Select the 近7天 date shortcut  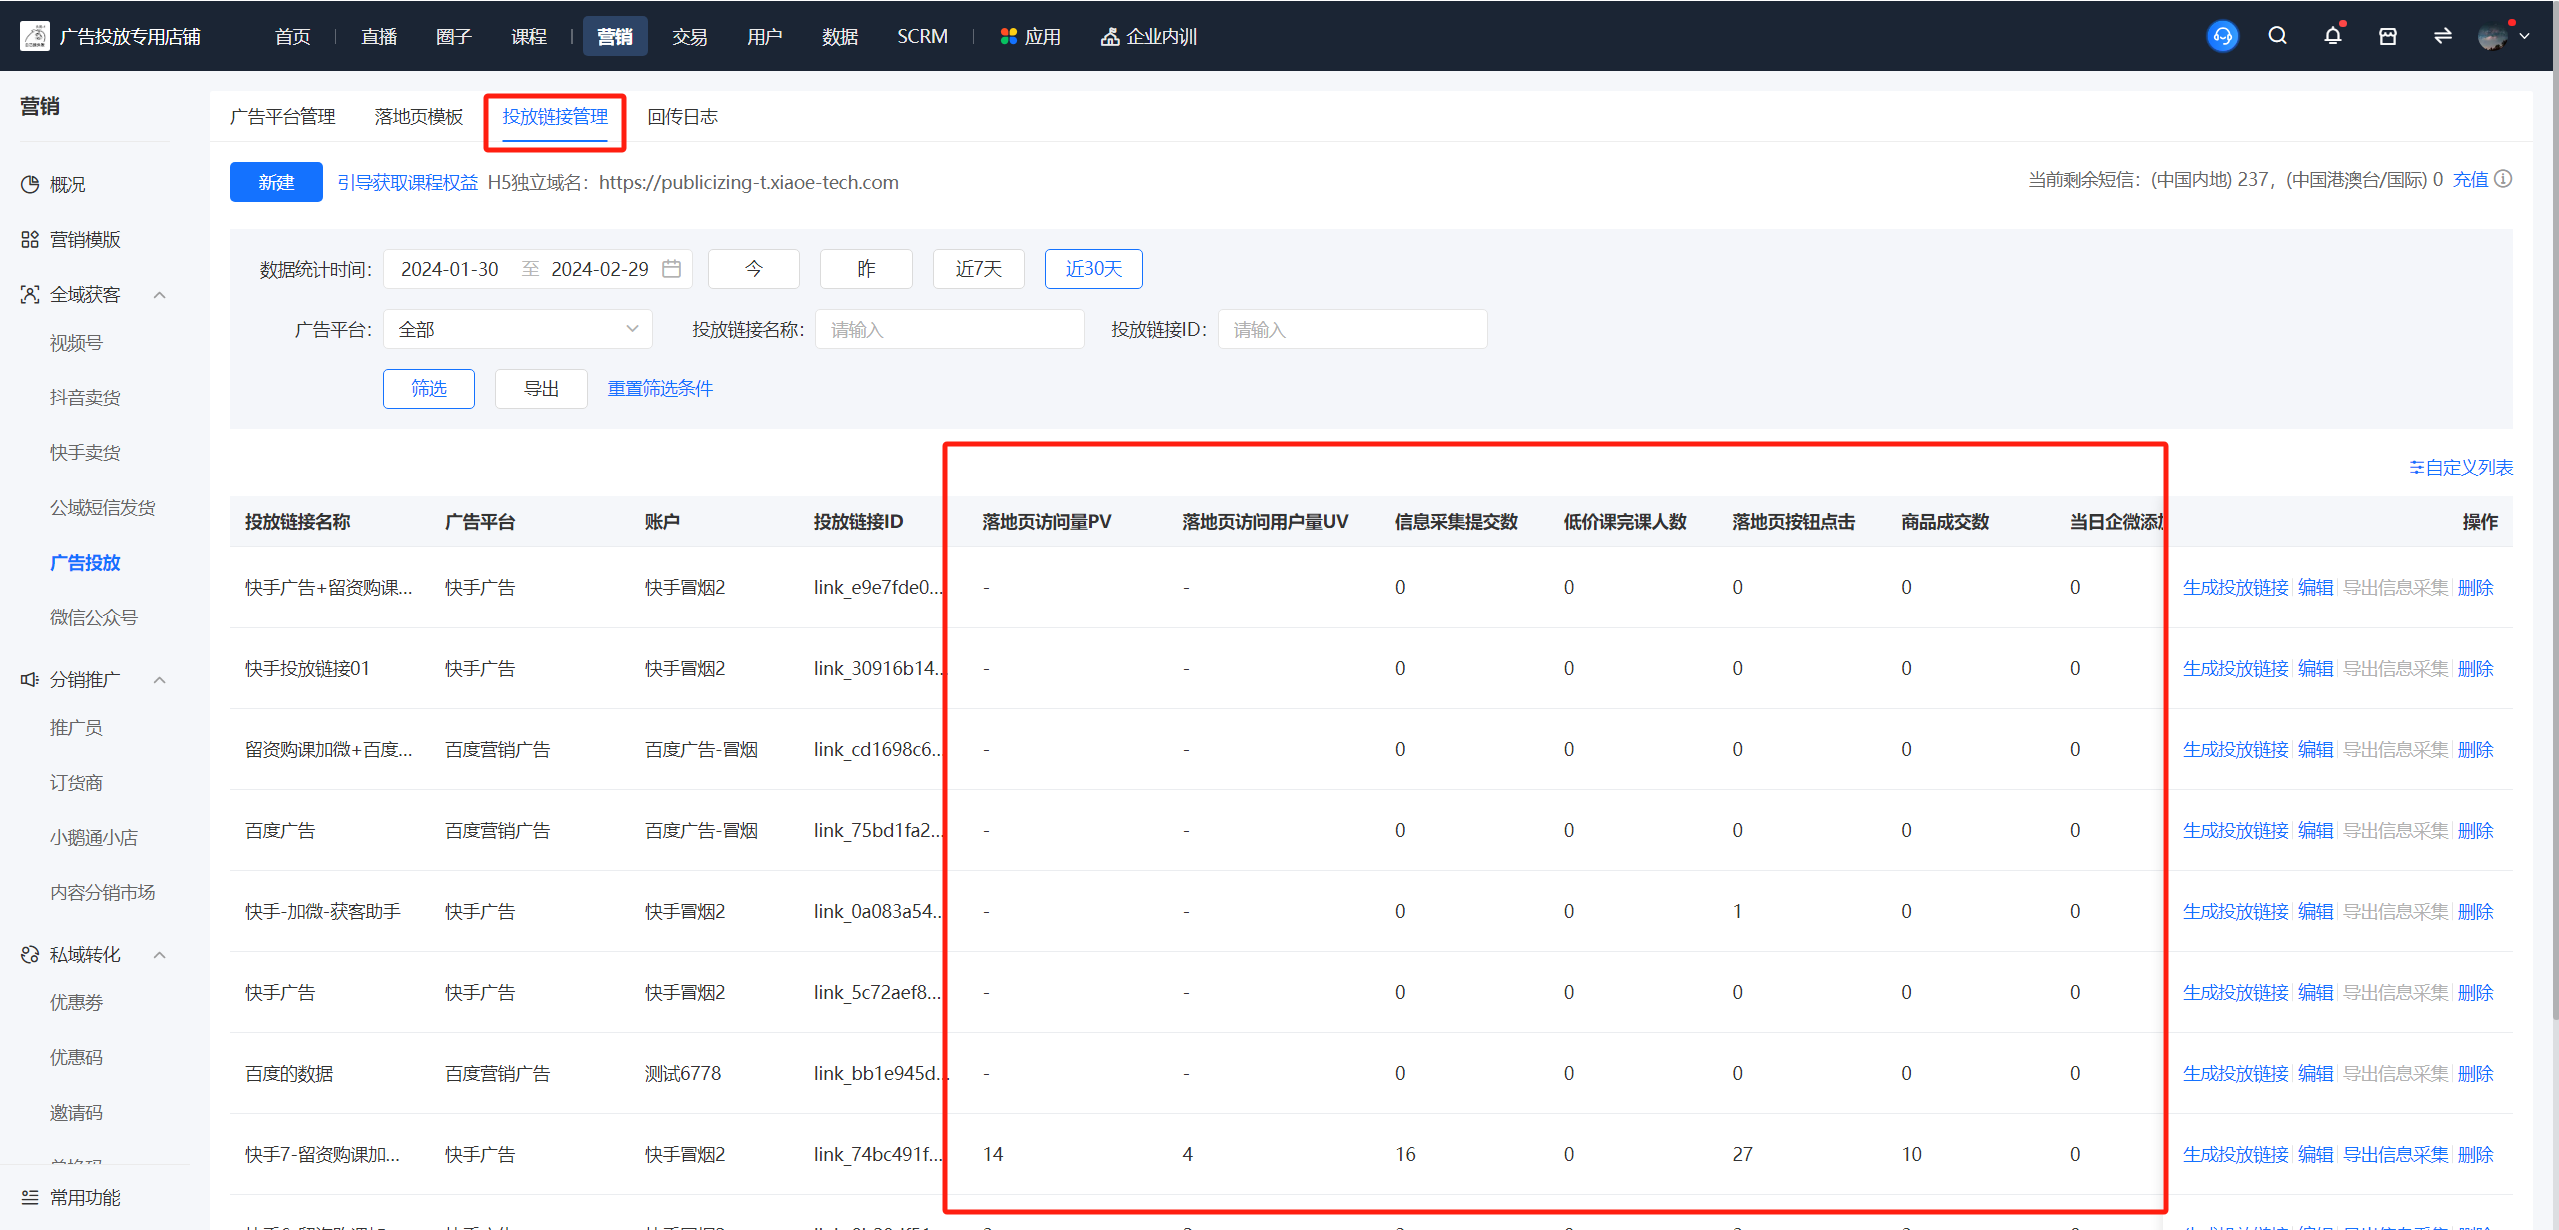[x=979, y=269]
